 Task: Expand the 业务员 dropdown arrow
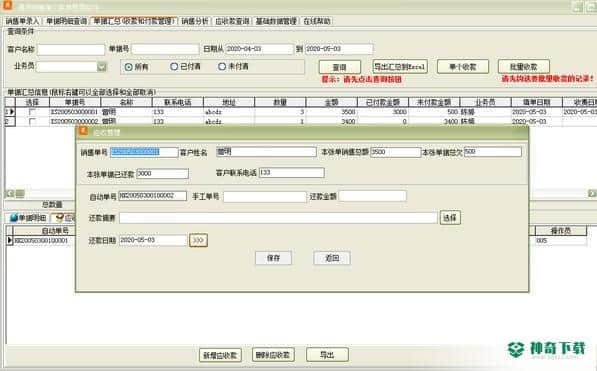[102, 67]
